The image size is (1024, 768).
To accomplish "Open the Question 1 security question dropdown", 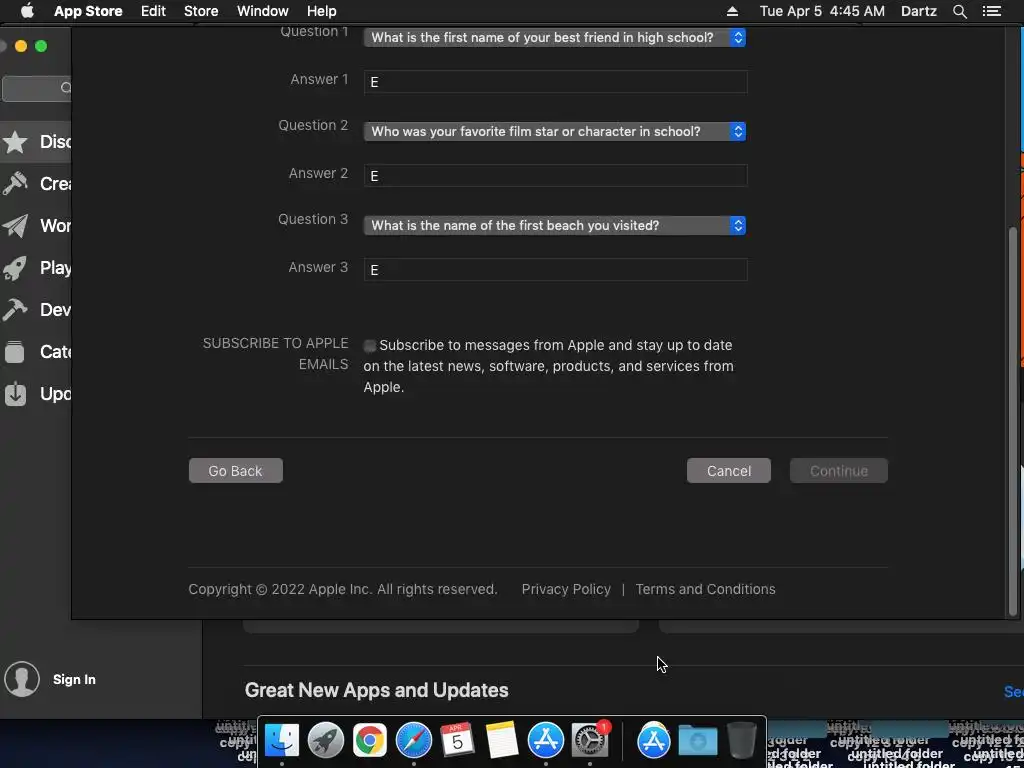I will (x=555, y=37).
